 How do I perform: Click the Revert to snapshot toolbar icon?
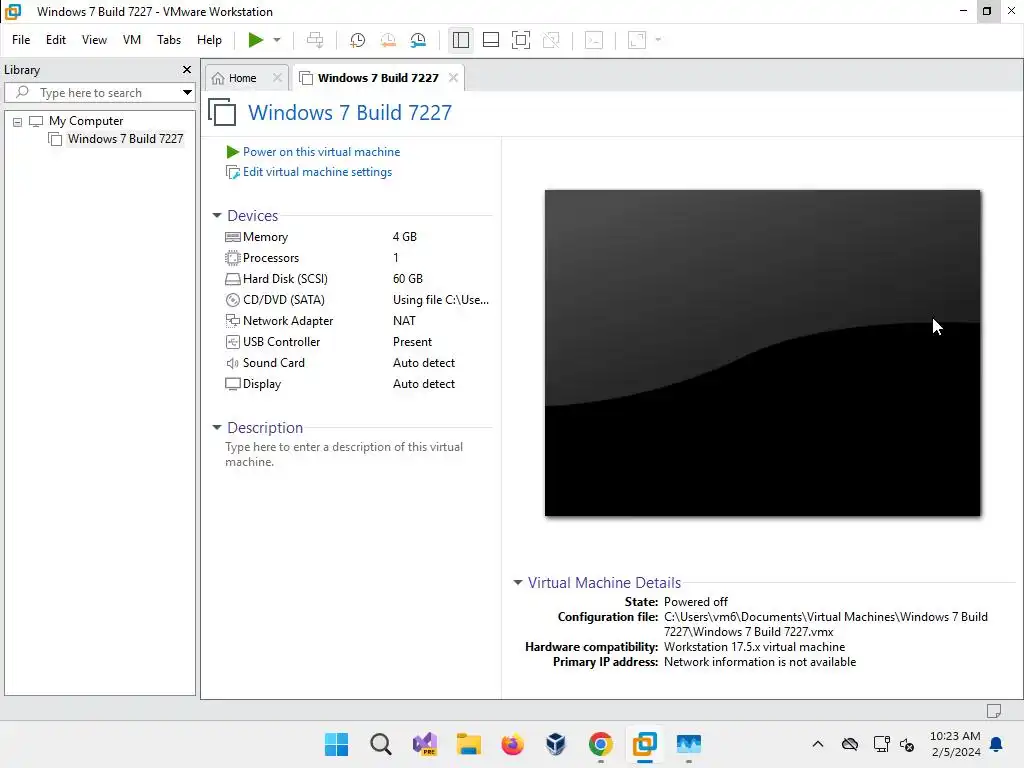point(388,40)
